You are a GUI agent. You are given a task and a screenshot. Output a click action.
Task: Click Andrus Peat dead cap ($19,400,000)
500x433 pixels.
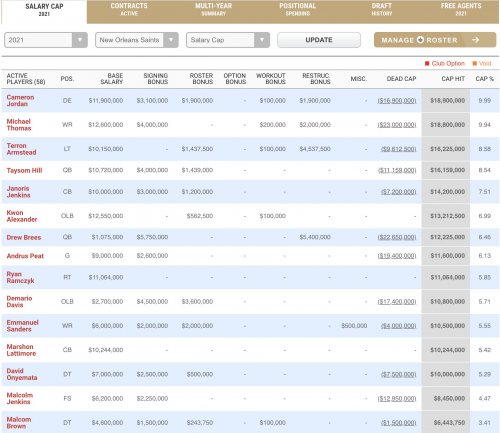[397, 256]
